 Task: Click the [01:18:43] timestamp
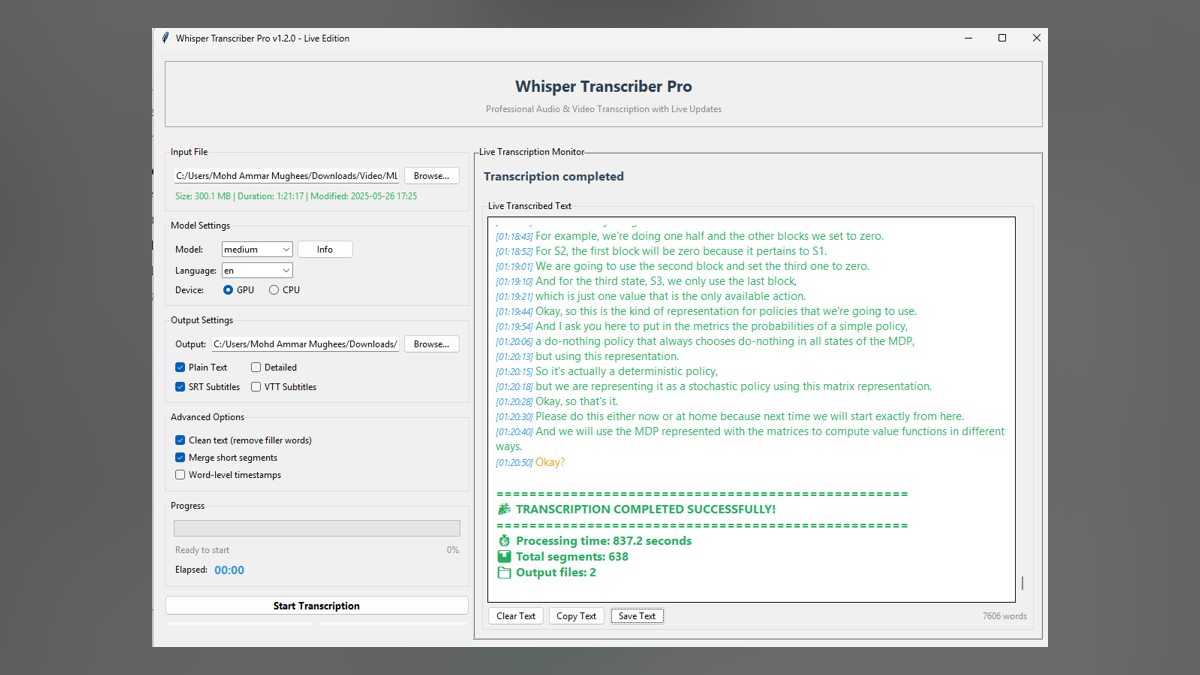514,237
